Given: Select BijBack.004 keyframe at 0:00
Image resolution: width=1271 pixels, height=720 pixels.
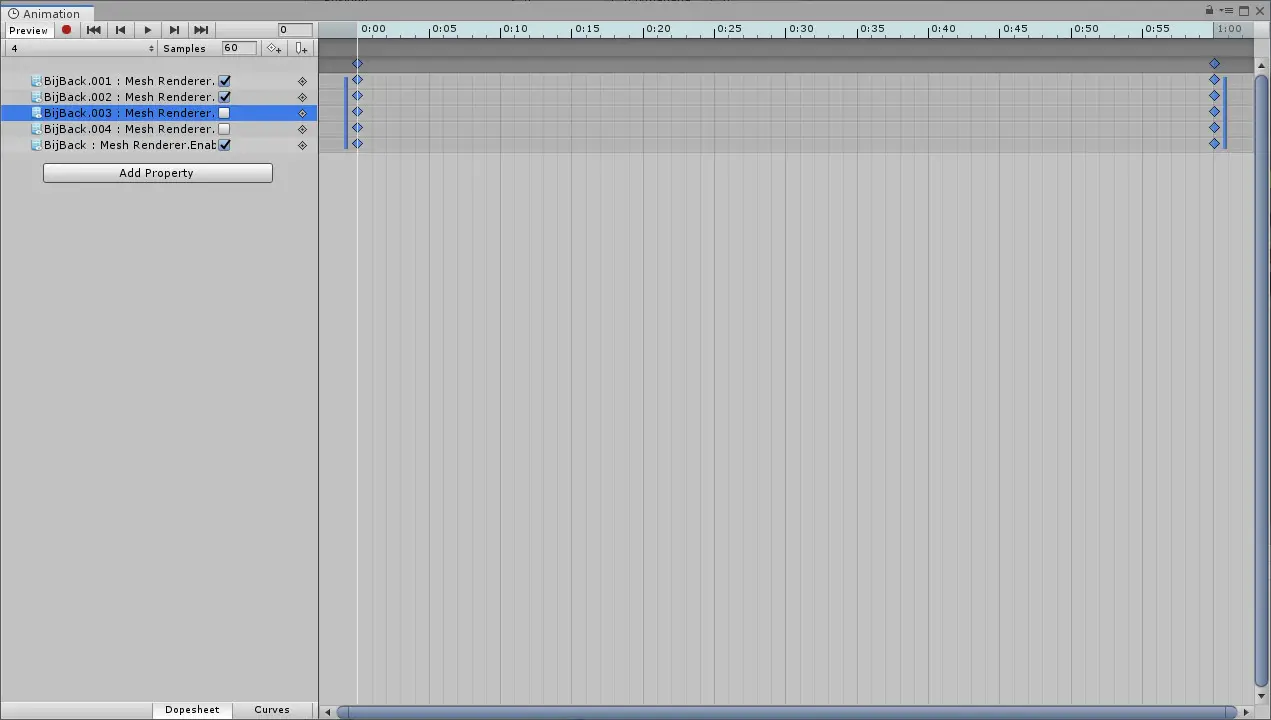Looking at the screenshot, I should coord(358,128).
